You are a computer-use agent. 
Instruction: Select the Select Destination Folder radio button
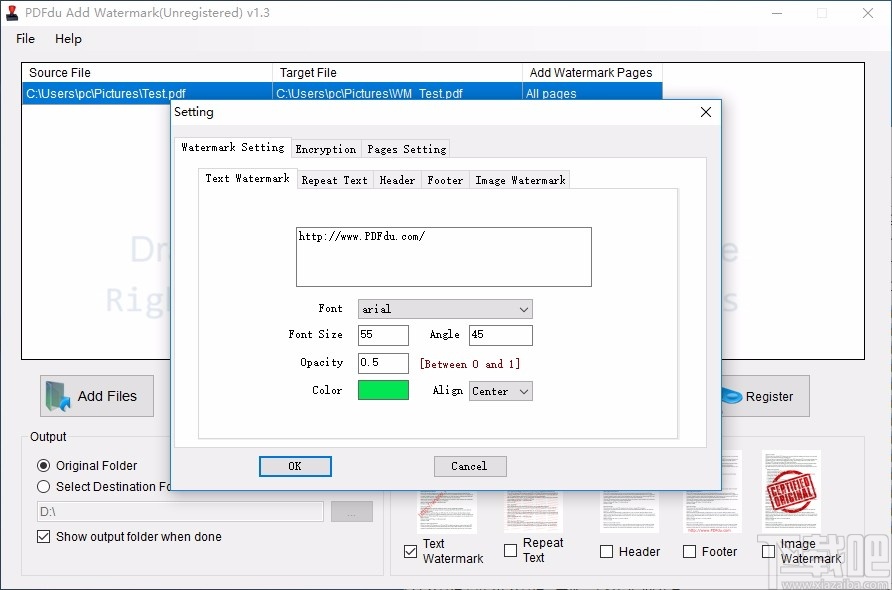click(x=43, y=486)
